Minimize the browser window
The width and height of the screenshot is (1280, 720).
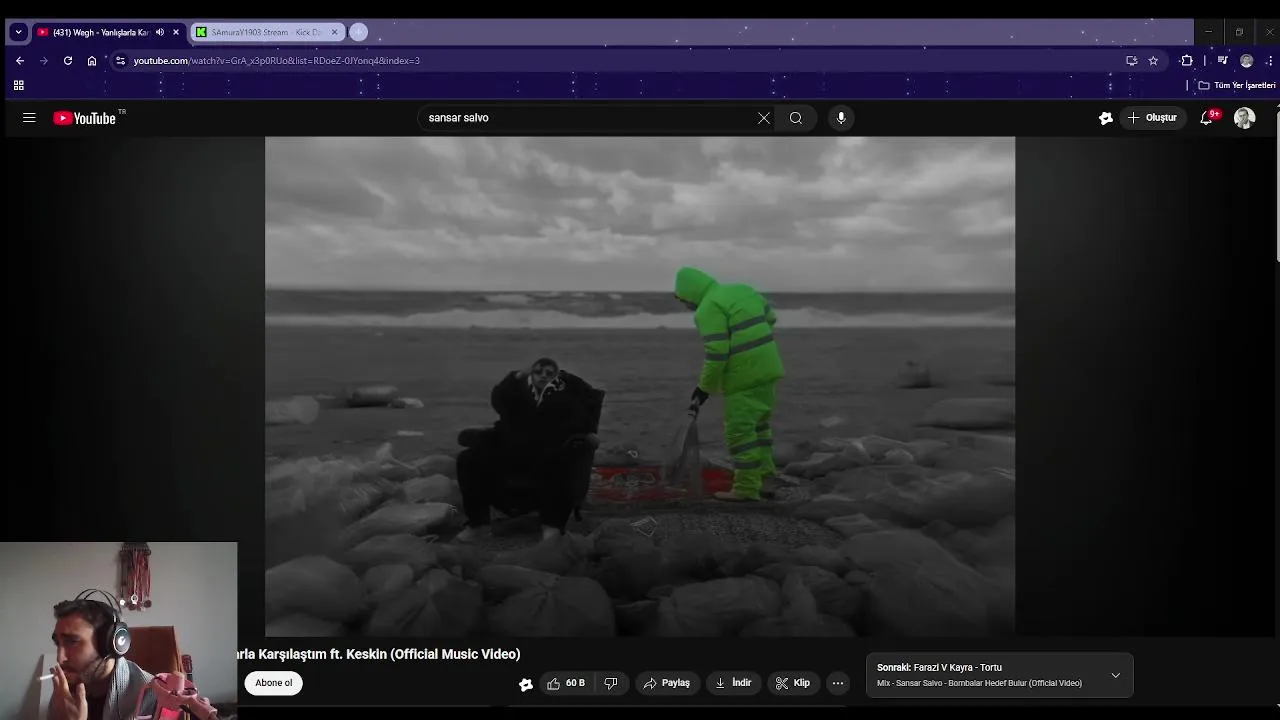1208,32
